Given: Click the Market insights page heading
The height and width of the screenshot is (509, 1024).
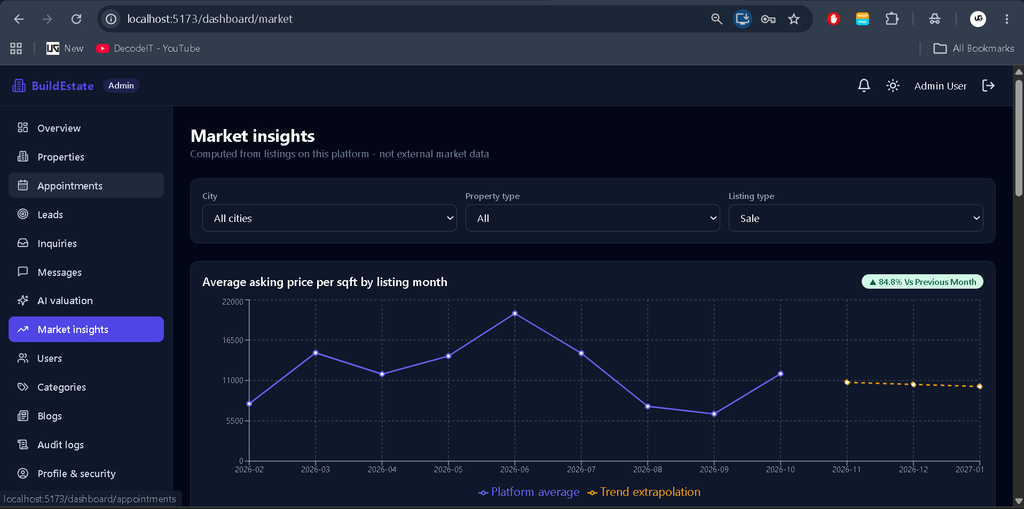Looking at the screenshot, I should (x=253, y=136).
